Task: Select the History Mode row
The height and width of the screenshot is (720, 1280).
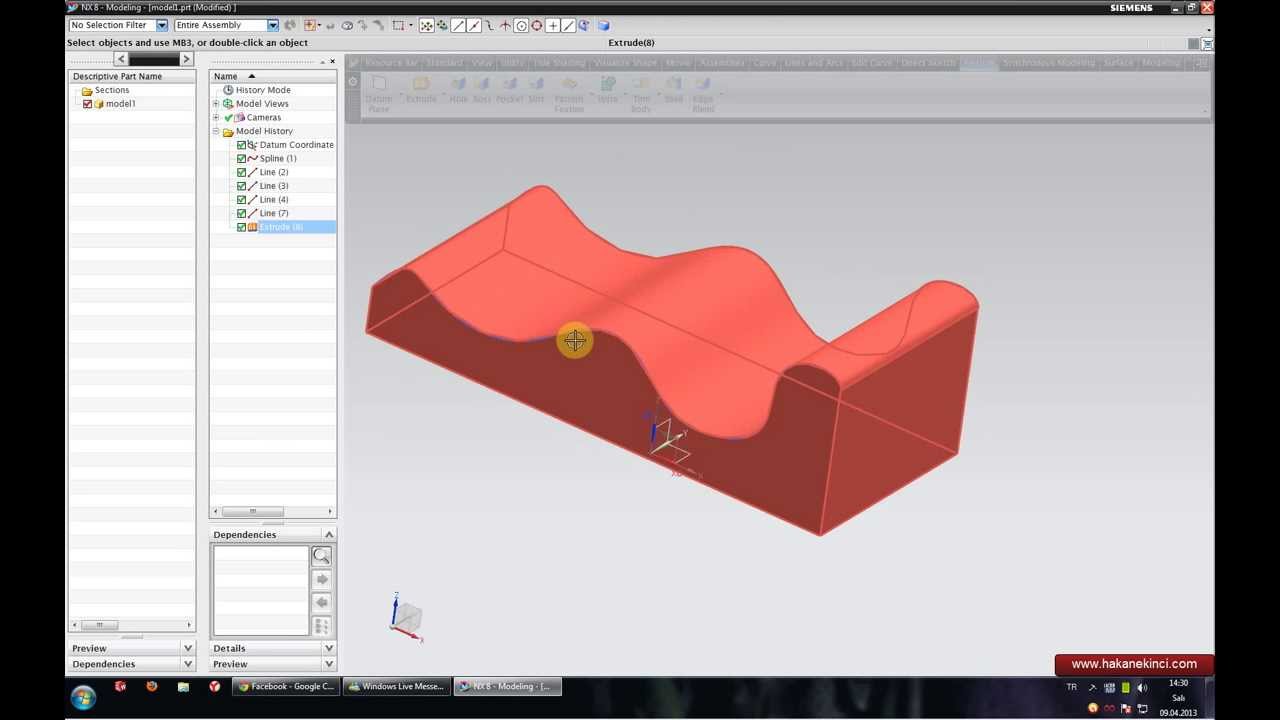Action: pyautogui.click(x=263, y=90)
